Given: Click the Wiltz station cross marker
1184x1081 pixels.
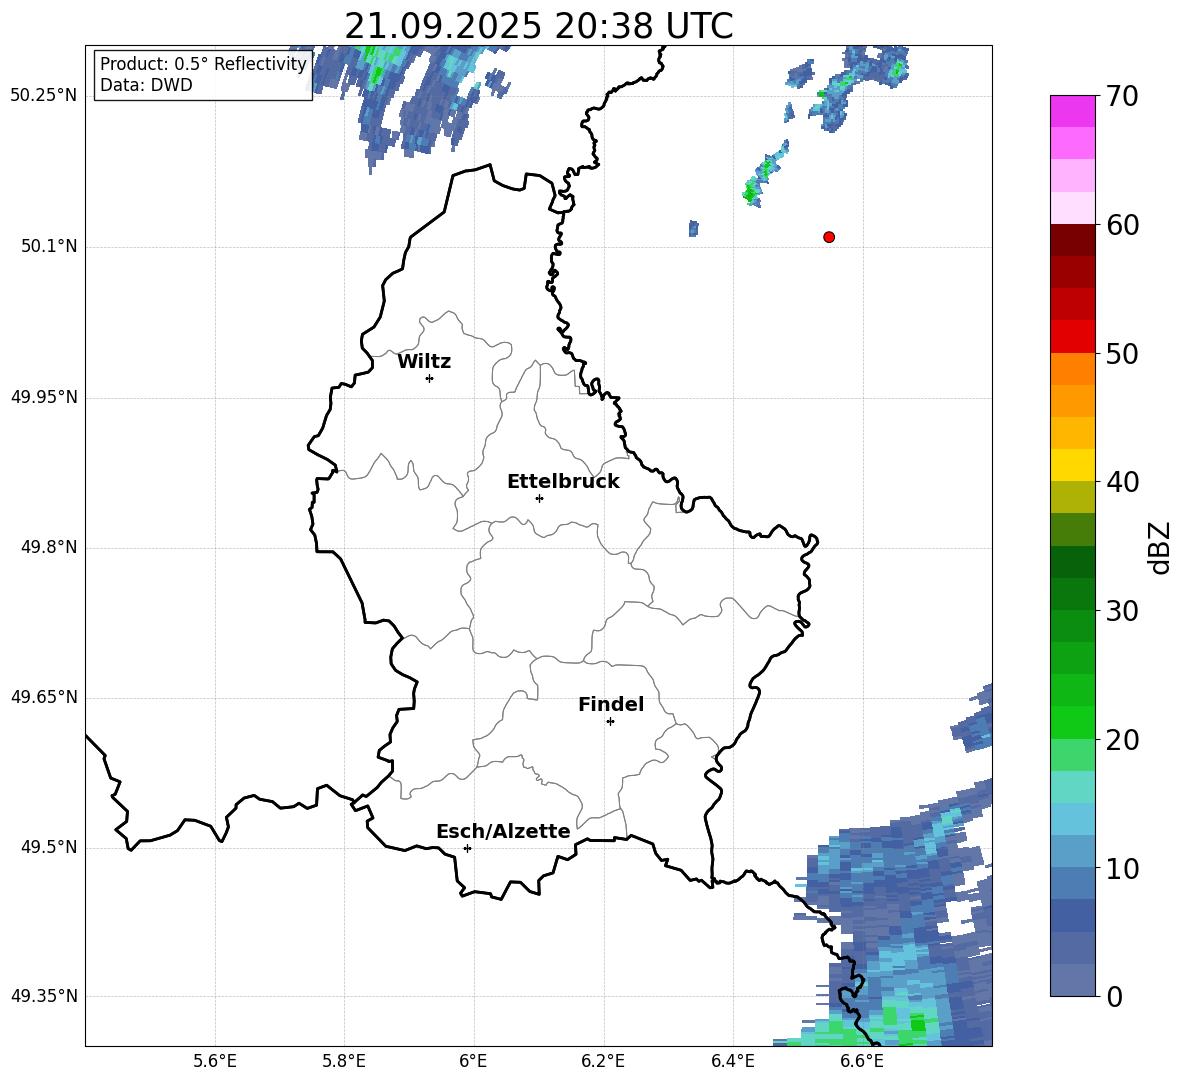Looking at the screenshot, I should coord(430,378).
